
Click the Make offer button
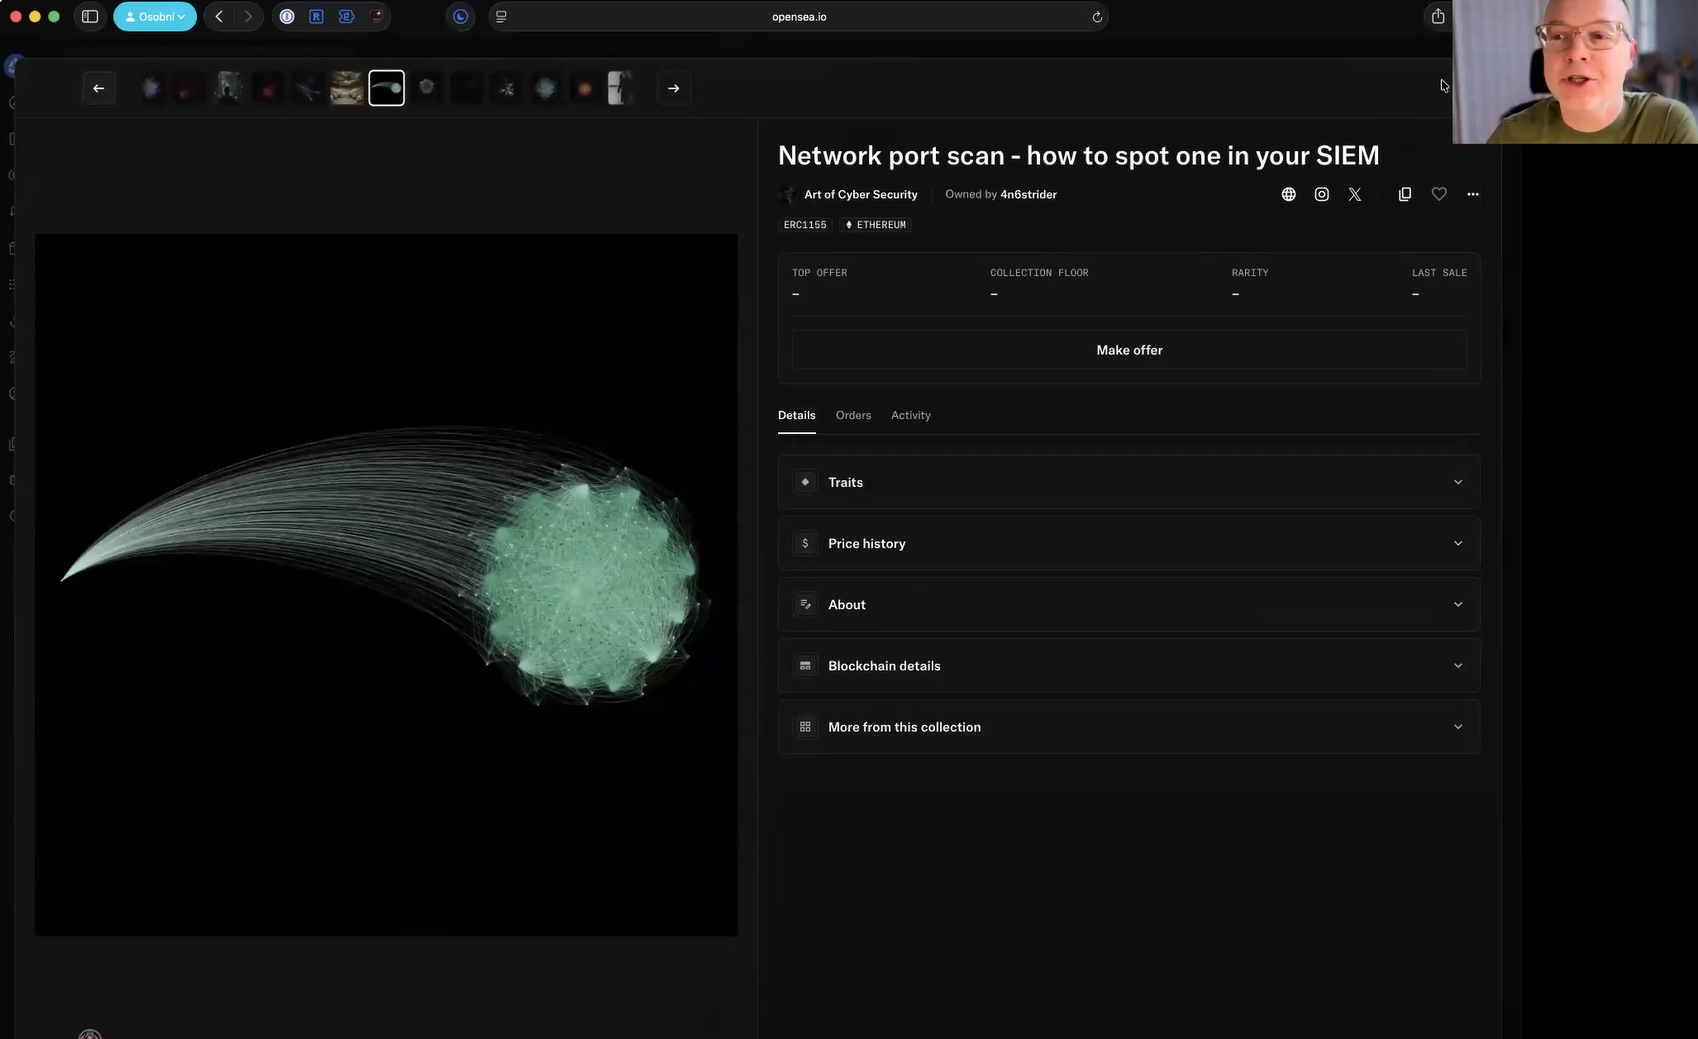click(1128, 350)
